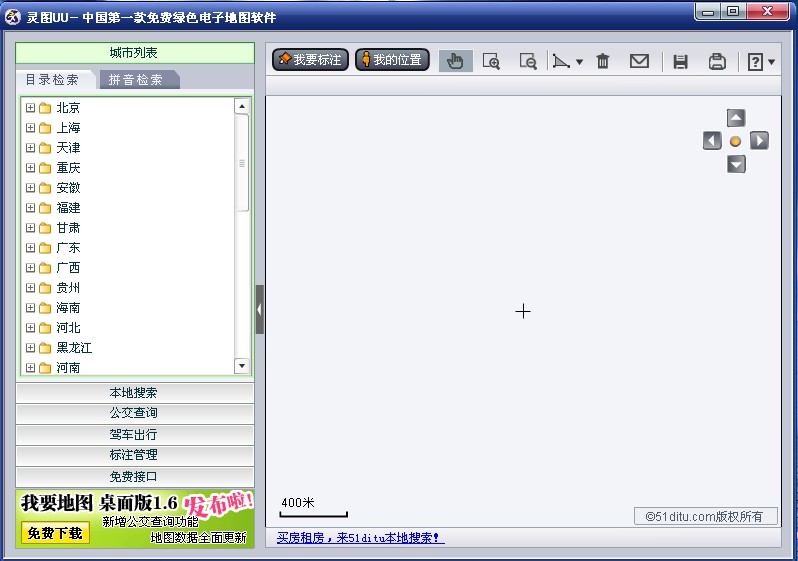The height and width of the screenshot is (561, 798).
Task: Click the city list scrollbar thumb
Action: [242, 163]
